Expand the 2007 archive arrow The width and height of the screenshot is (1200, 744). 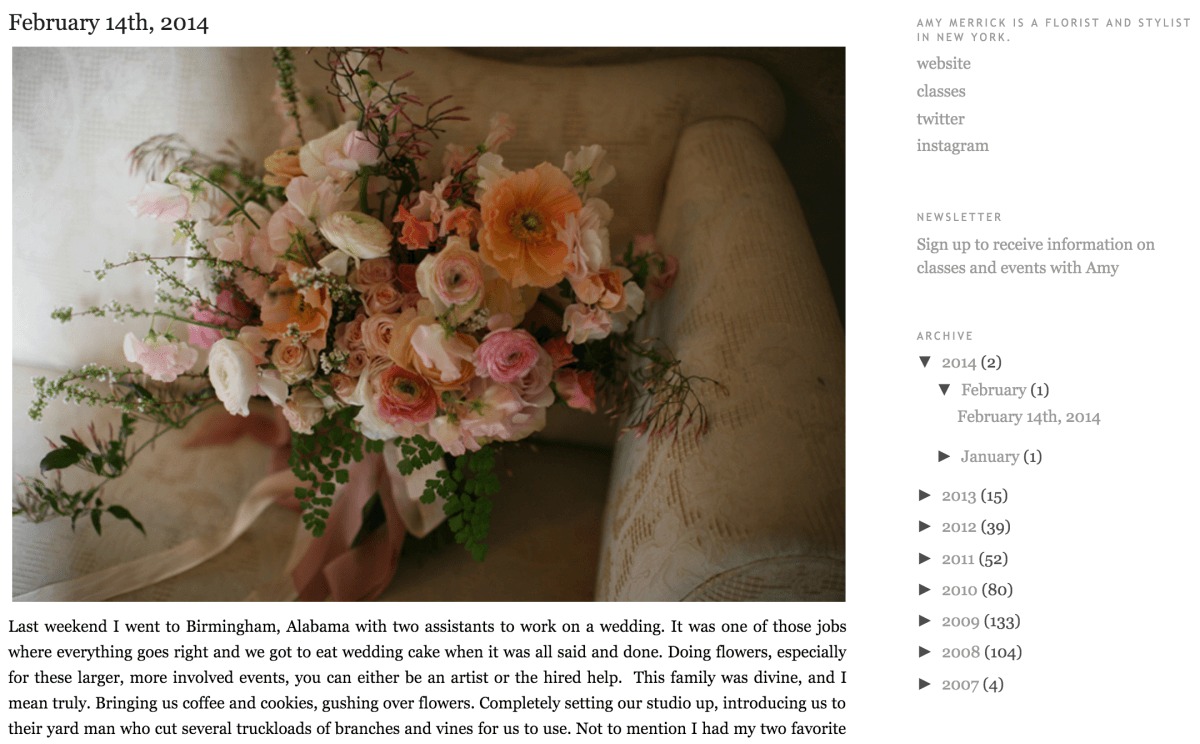pyautogui.click(x=925, y=684)
